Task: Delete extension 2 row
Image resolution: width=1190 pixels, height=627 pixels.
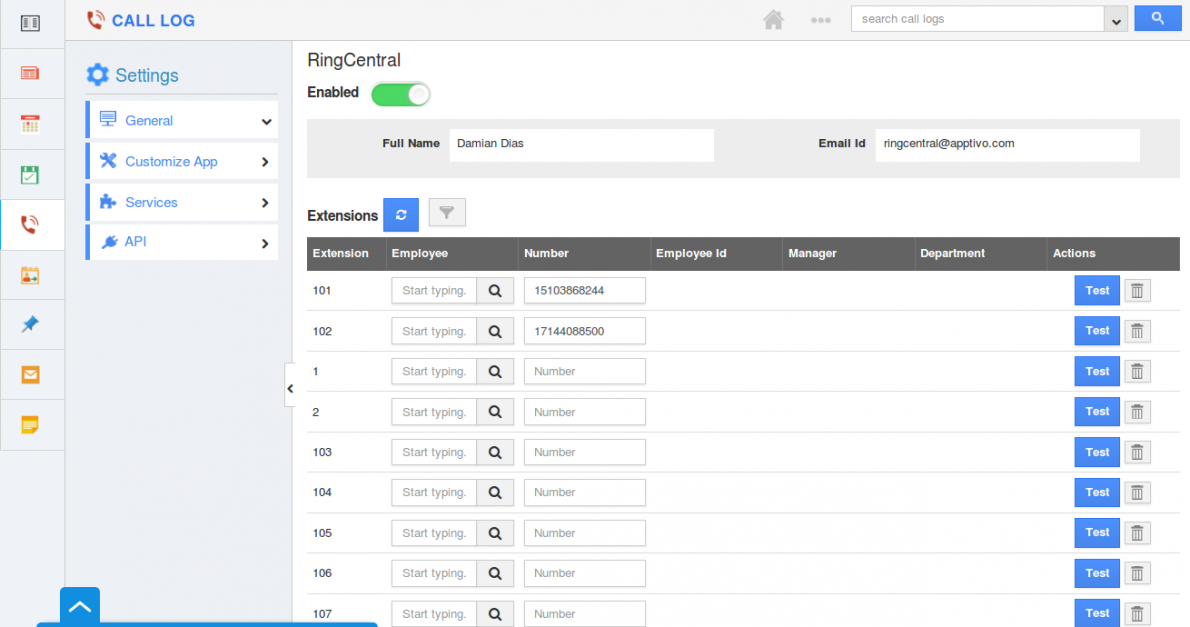Action: 1137,412
